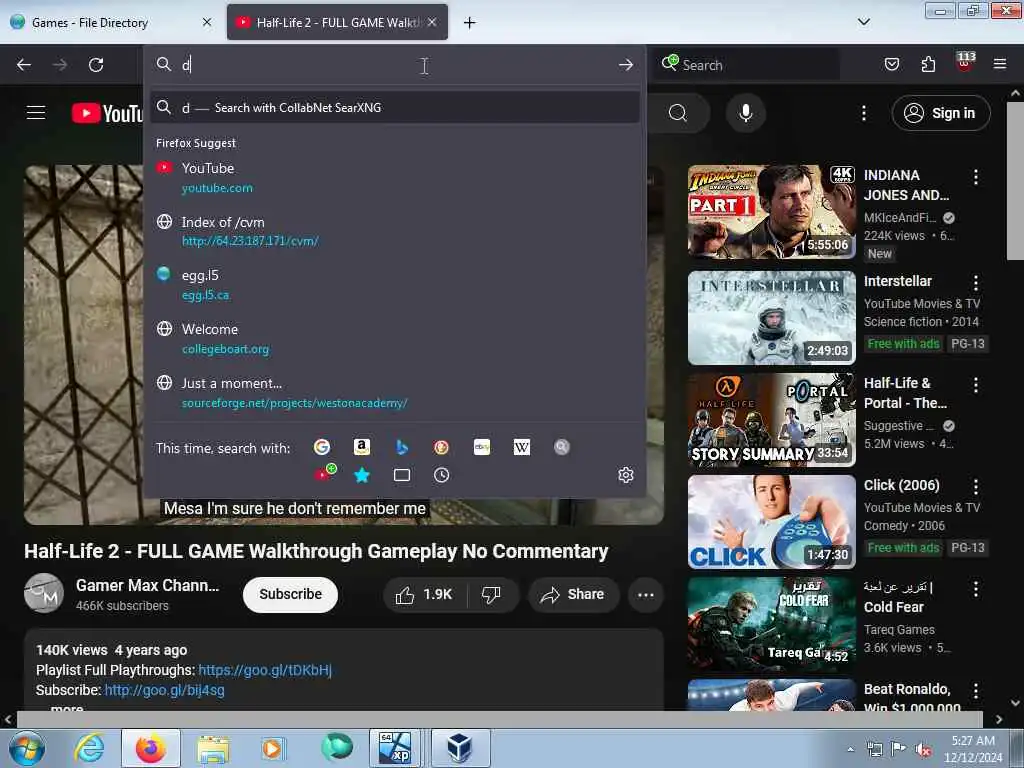Select the grey magnifier search engine icon
1024x768 pixels.
[x=562, y=447]
